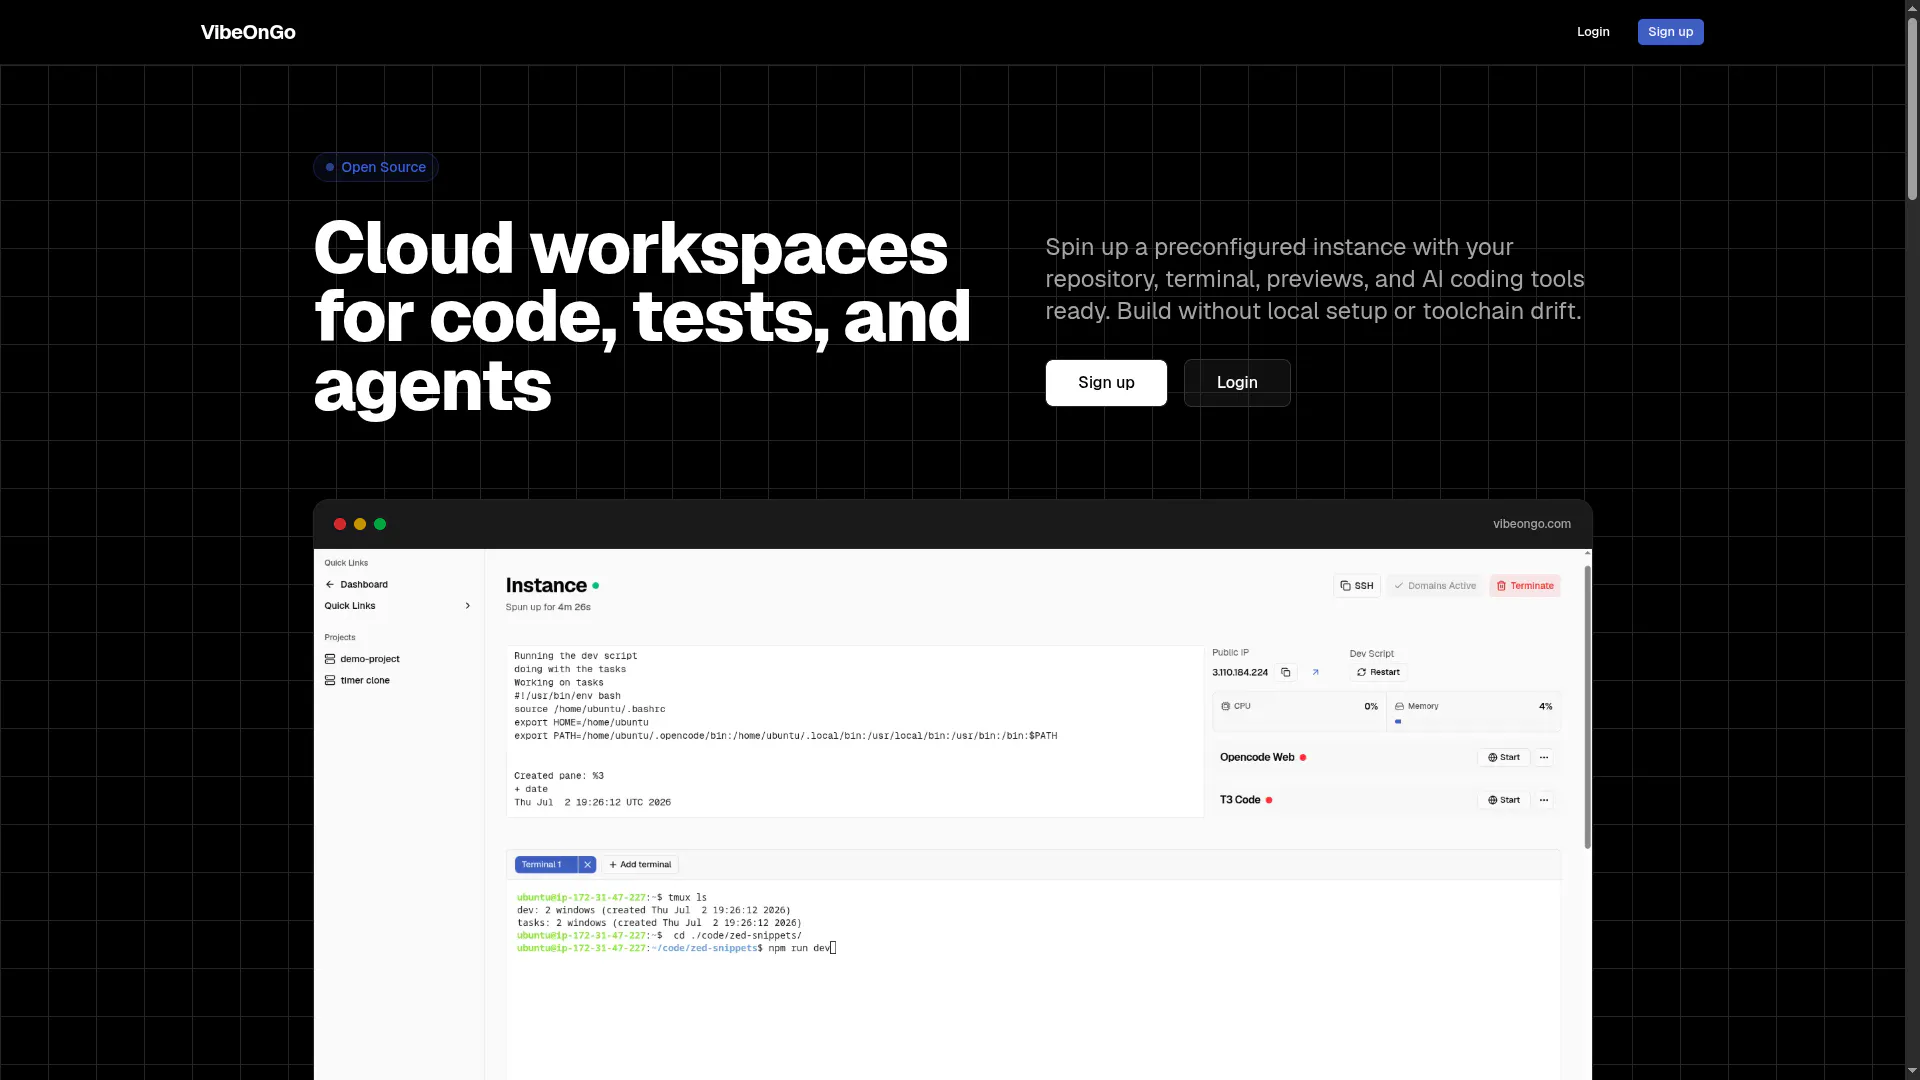The image size is (1920, 1080).
Task: Click the Public IP label
Action: (x=1230, y=653)
